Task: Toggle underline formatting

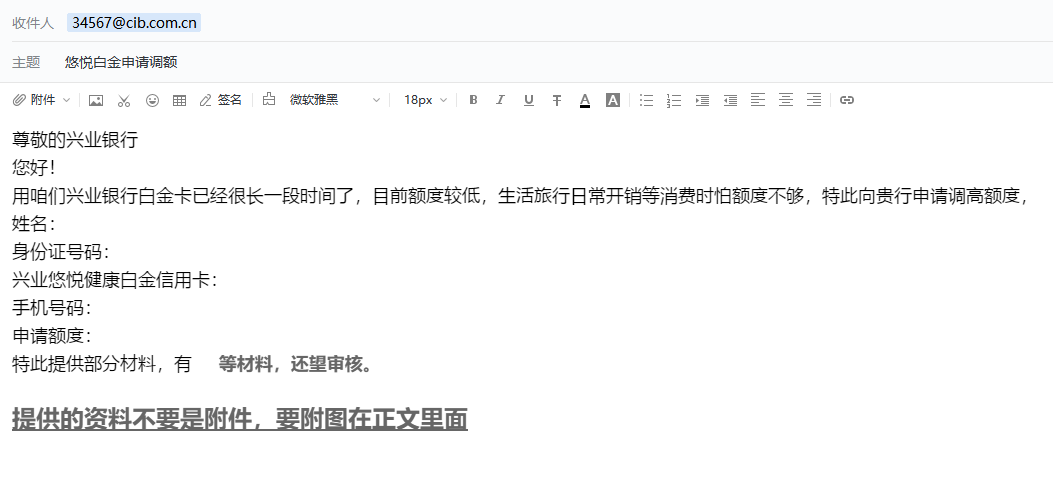Action: [x=529, y=100]
